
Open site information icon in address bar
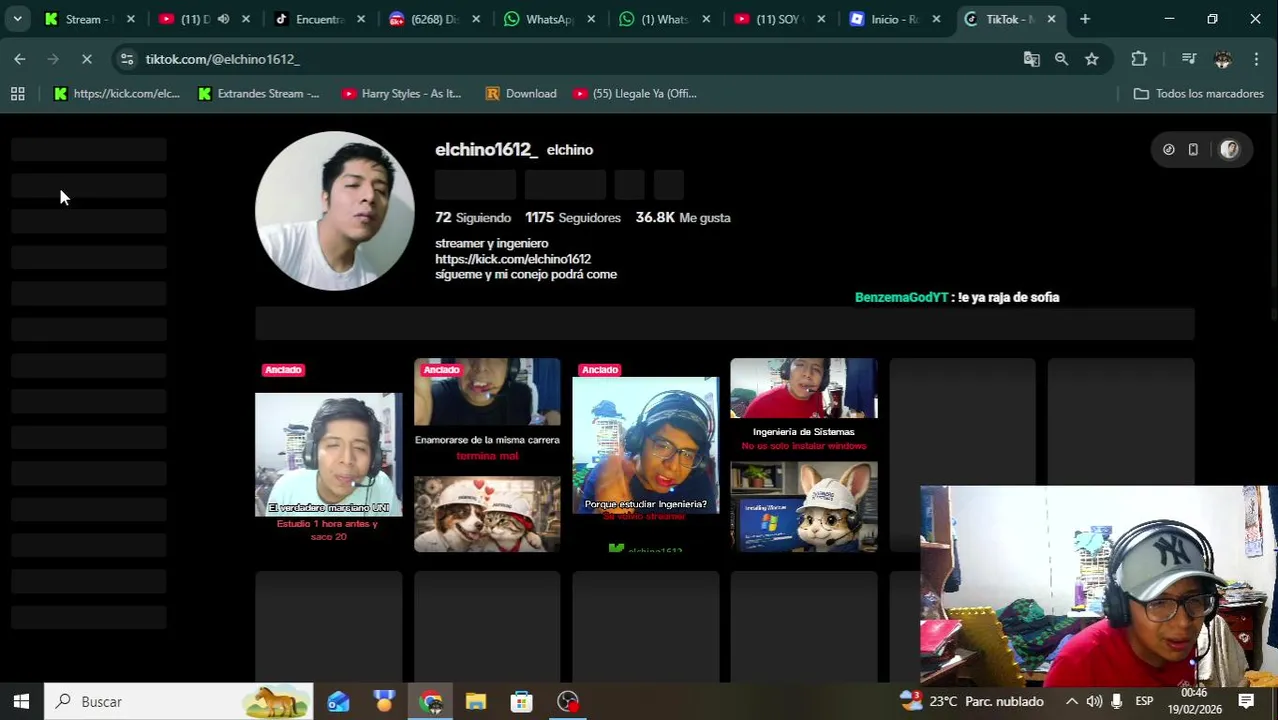point(127,59)
